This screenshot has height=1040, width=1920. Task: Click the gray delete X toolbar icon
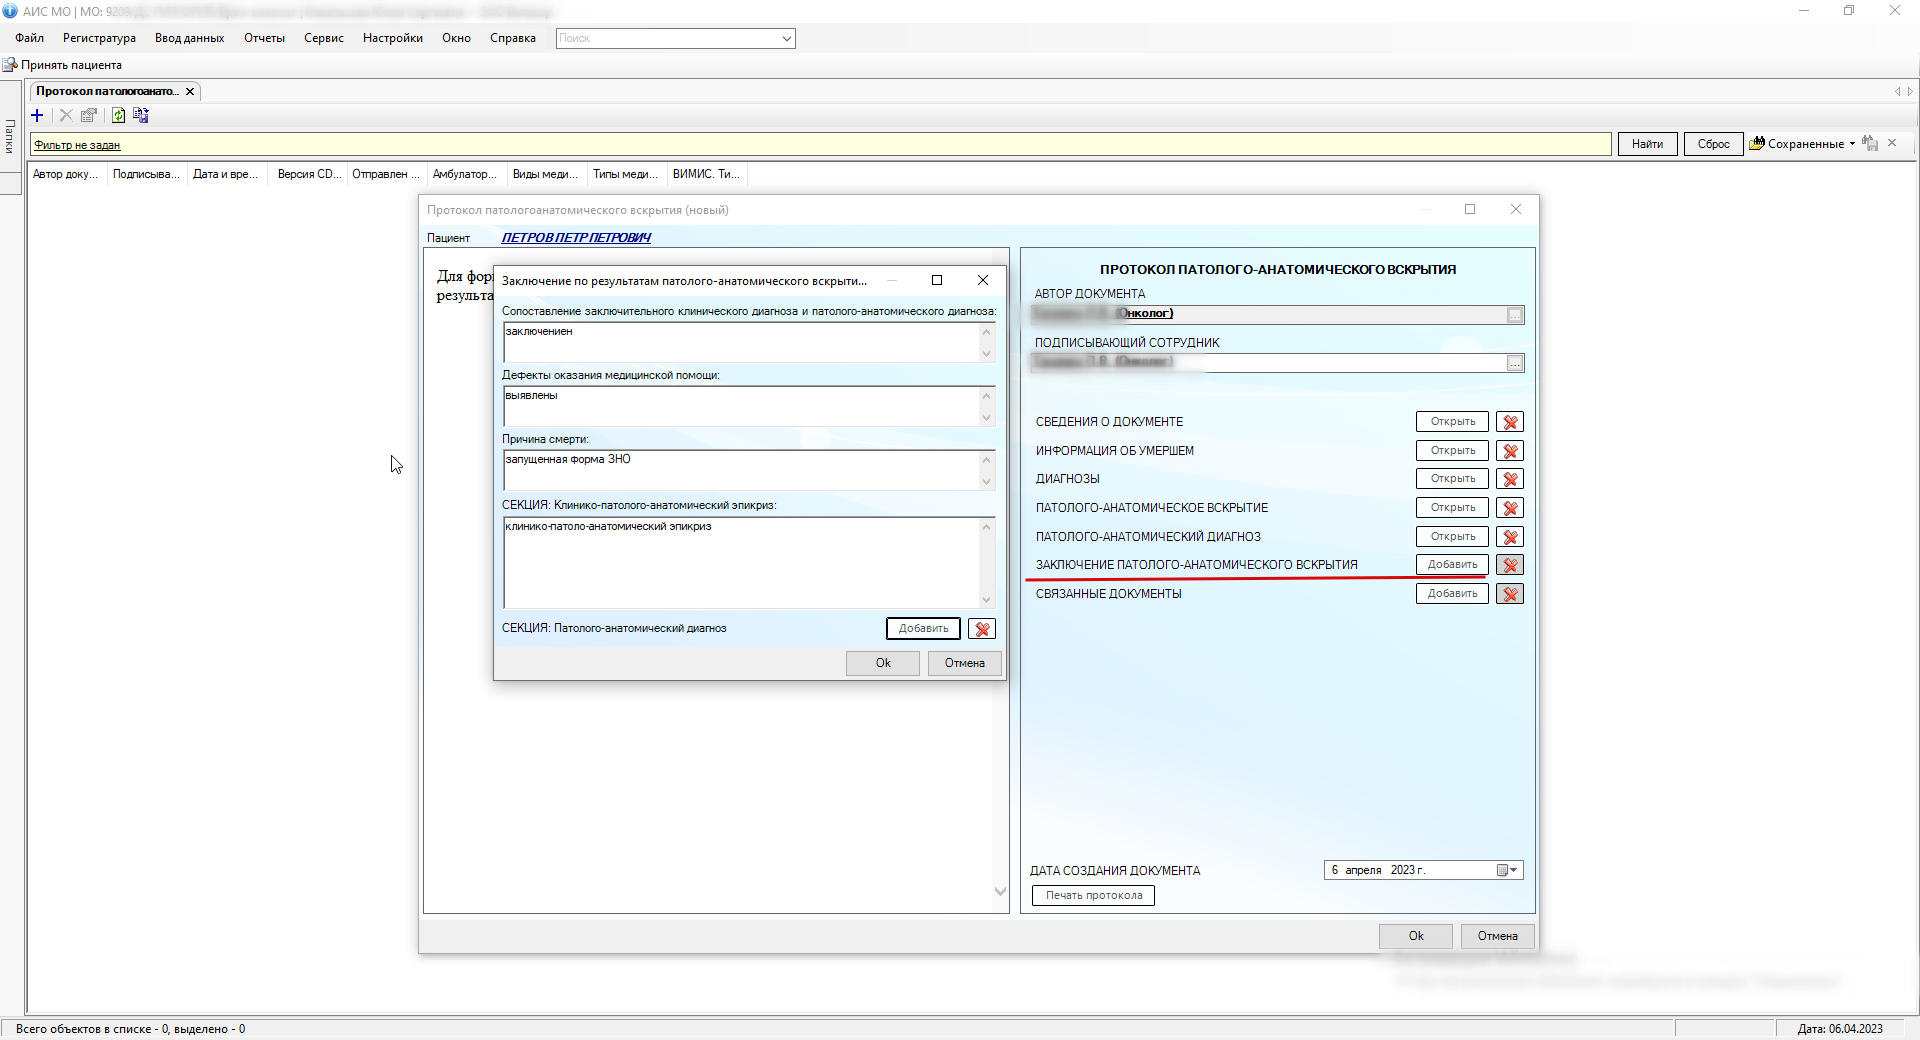click(x=66, y=116)
